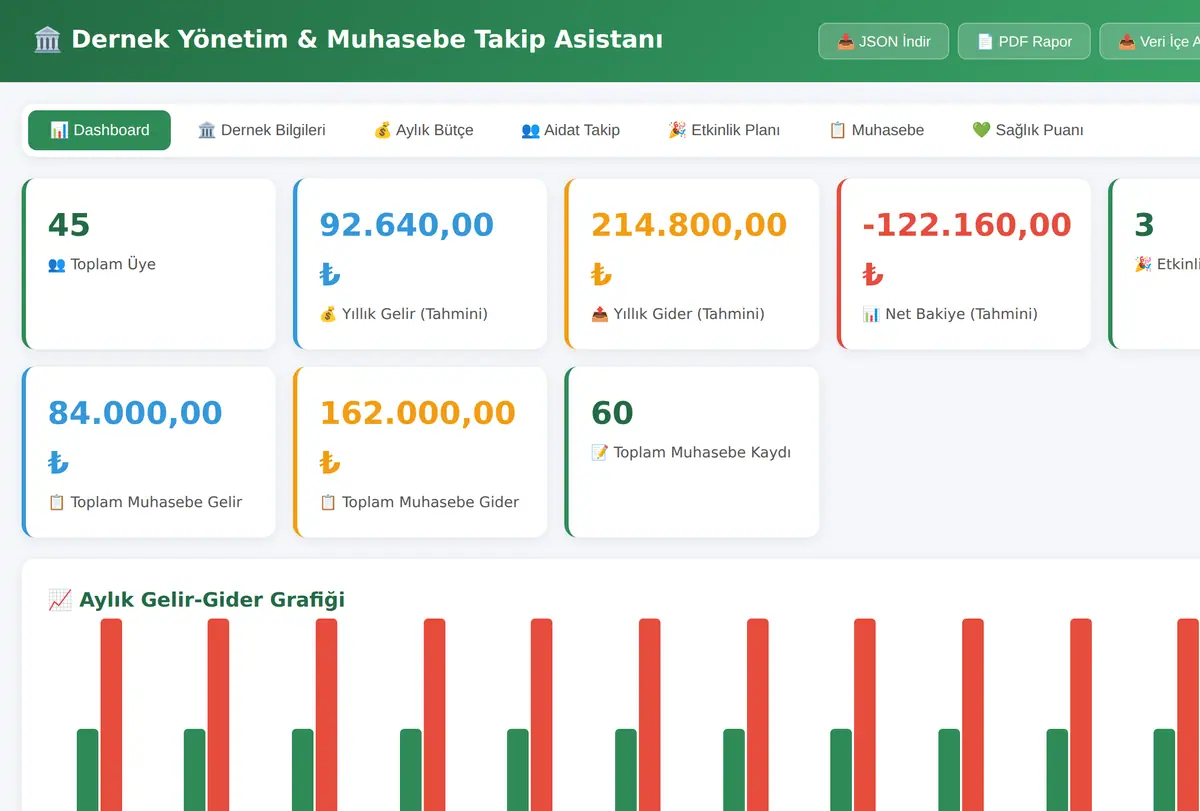Click the Yıllık Gider (Tahmini) card
The image size is (1200, 811).
click(x=692, y=264)
